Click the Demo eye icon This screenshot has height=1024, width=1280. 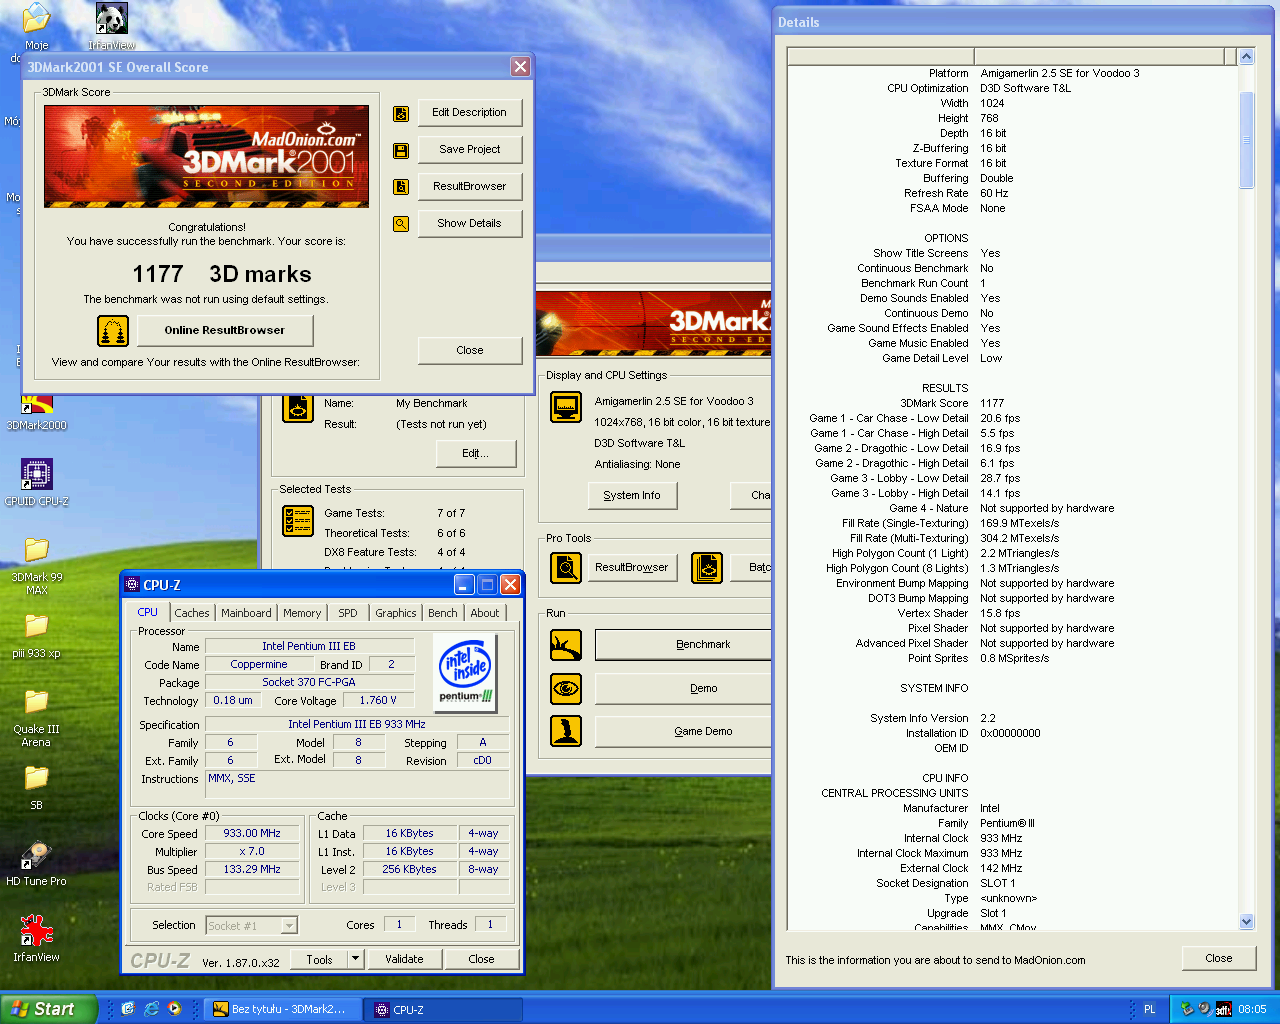pos(566,688)
